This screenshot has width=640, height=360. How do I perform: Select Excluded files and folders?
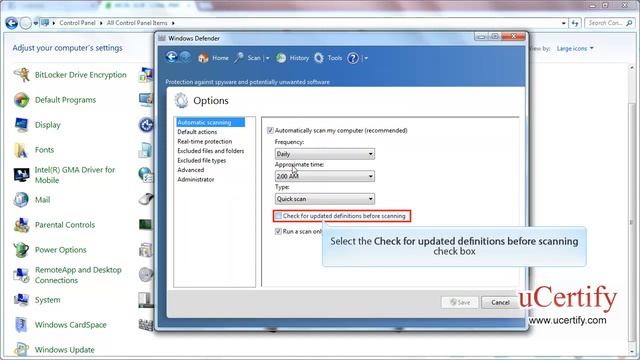pyautogui.click(x=211, y=151)
